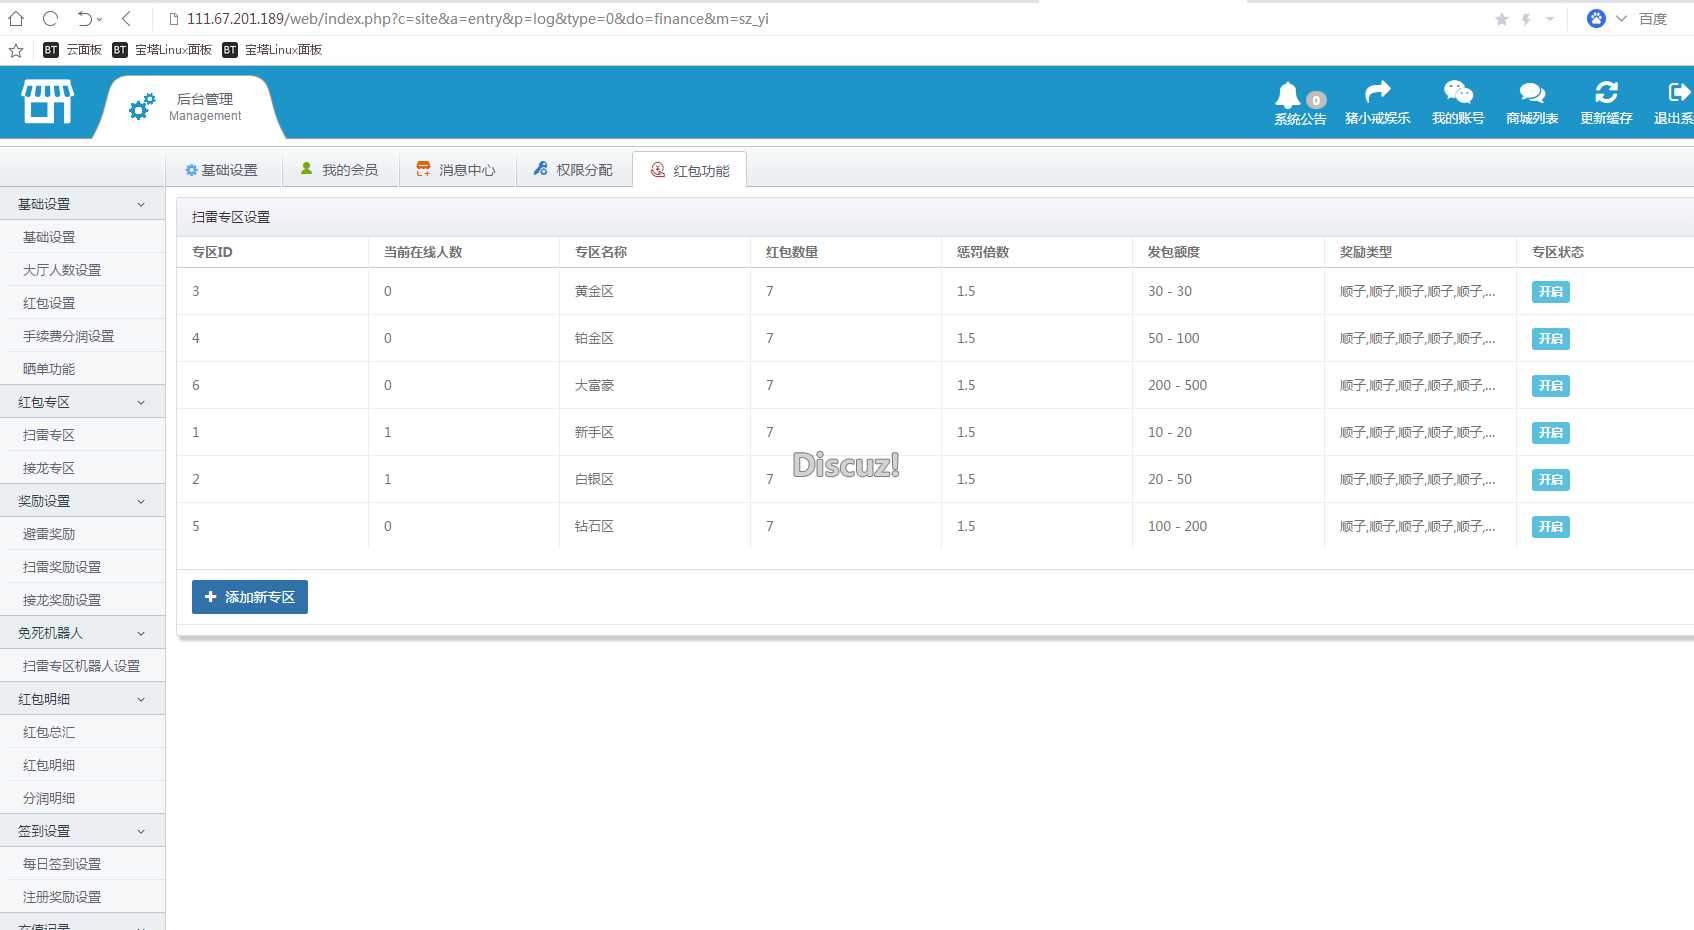Toggle 开启 status for 铂金区 row

coord(1550,339)
